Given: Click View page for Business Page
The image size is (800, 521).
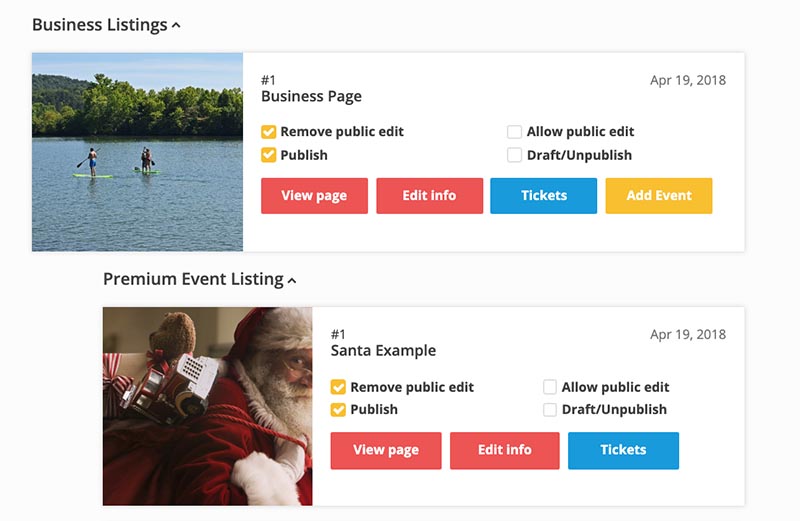Looking at the screenshot, I should [314, 195].
